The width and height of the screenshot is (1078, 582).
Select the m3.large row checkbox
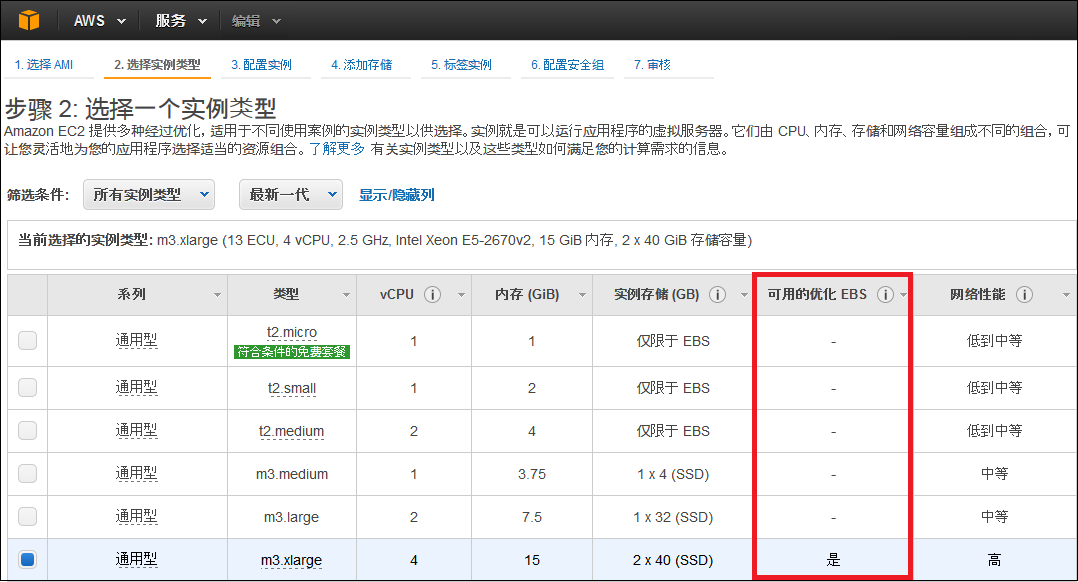pyautogui.click(x=28, y=517)
